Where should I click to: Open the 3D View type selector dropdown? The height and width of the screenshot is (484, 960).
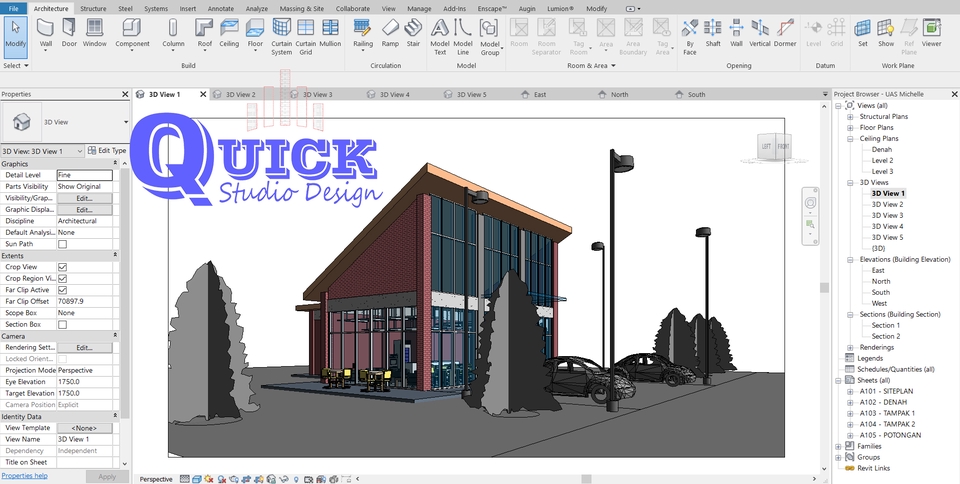tap(126, 122)
